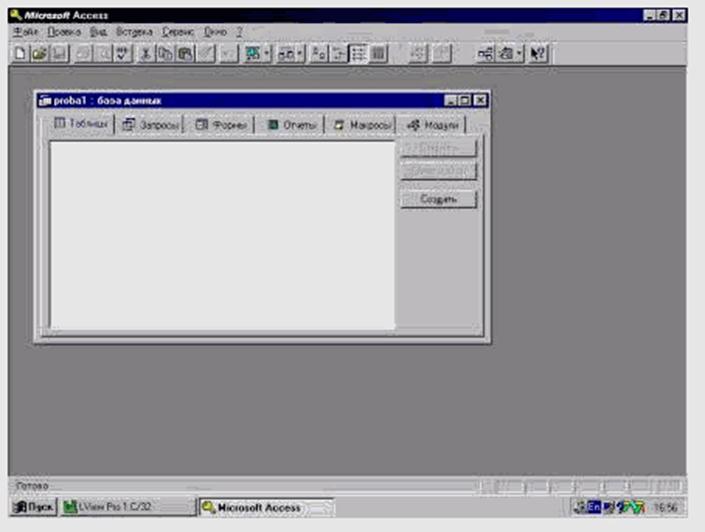The height and width of the screenshot is (532, 705).
Task: Open the Сервис menu
Action: (x=178, y=32)
